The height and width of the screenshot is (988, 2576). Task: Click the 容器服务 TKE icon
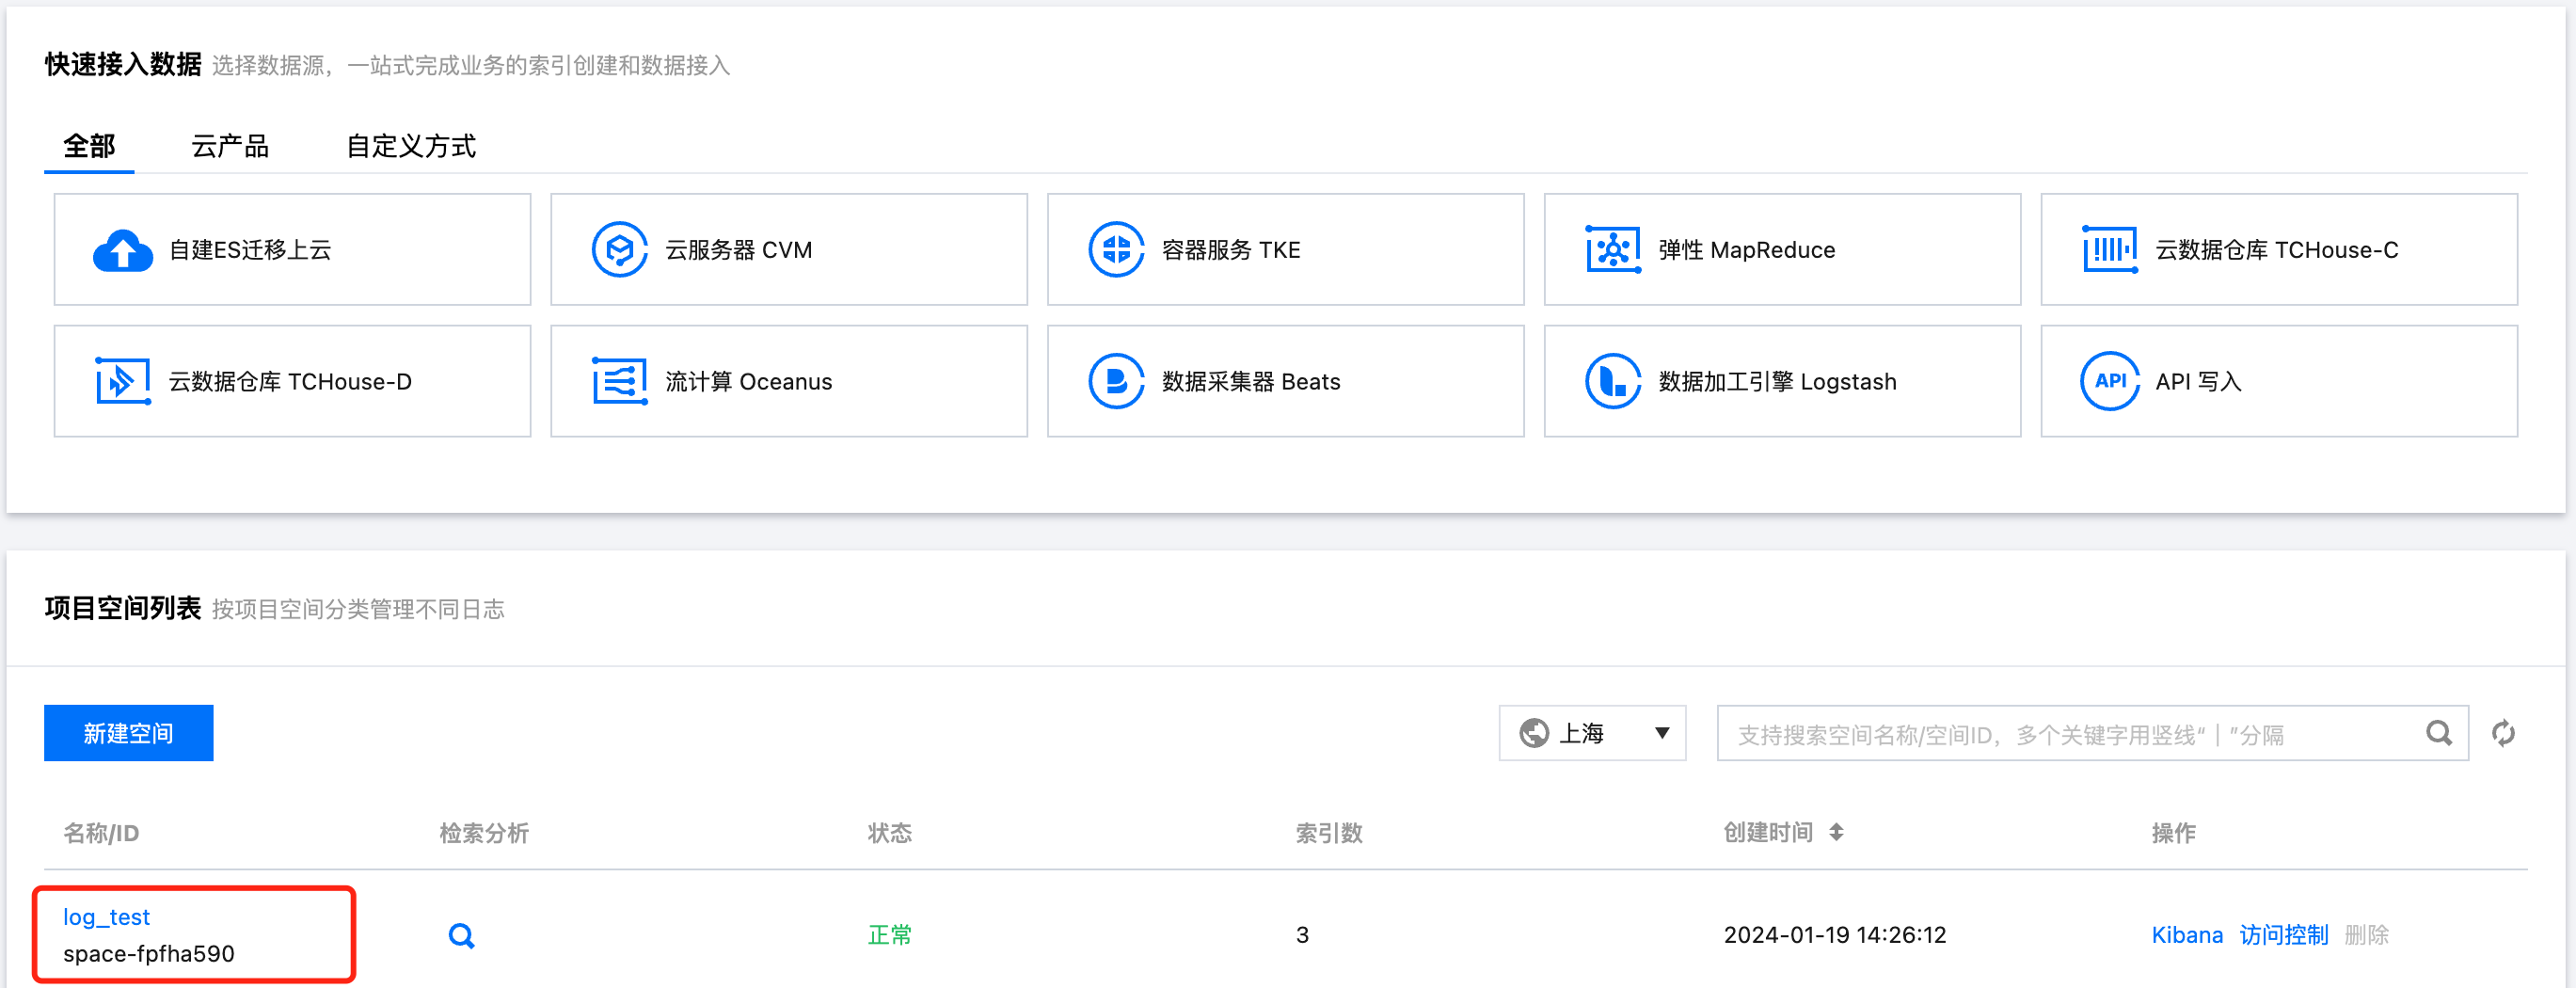[x=1115, y=250]
